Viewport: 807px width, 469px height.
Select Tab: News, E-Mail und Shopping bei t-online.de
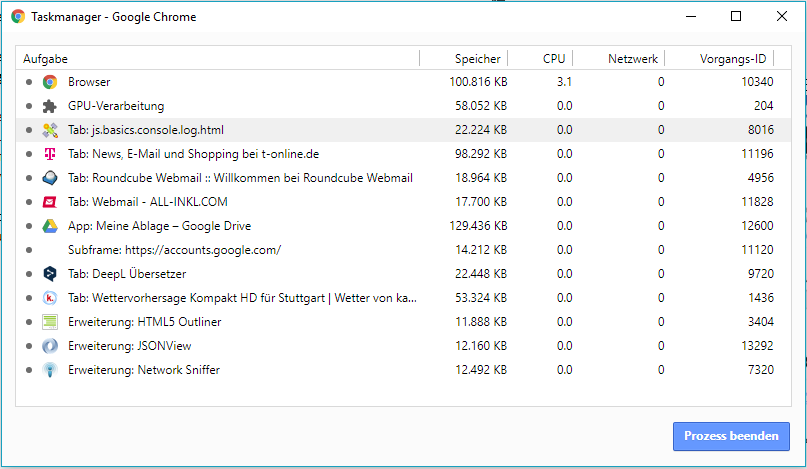[403, 154]
